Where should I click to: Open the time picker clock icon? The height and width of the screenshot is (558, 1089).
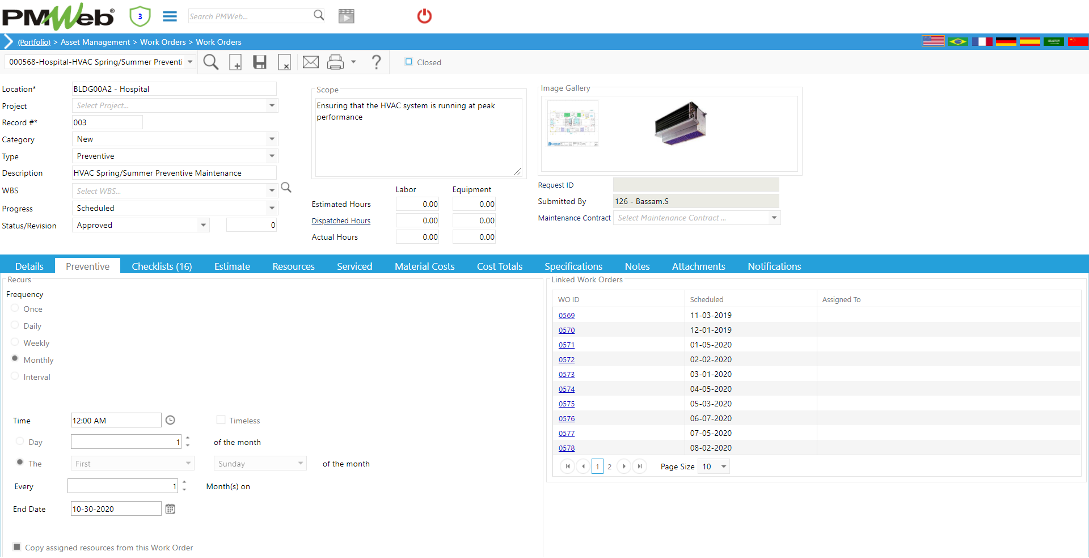(x=170, y=420)
